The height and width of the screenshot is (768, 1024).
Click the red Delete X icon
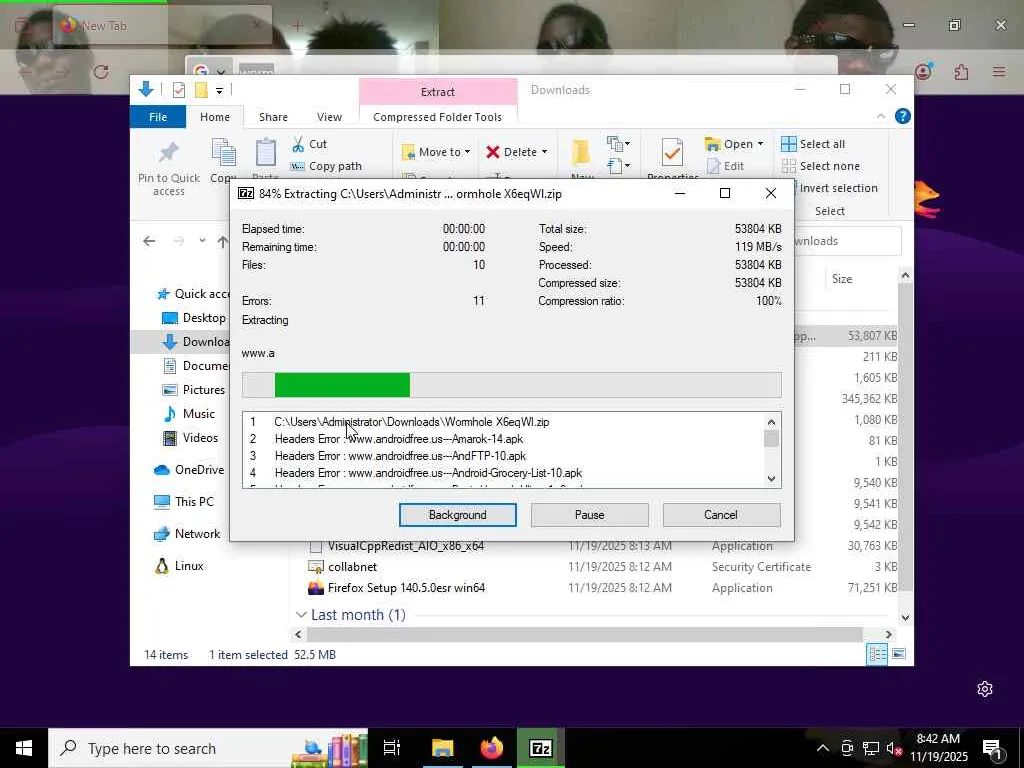tap(492, 152)
